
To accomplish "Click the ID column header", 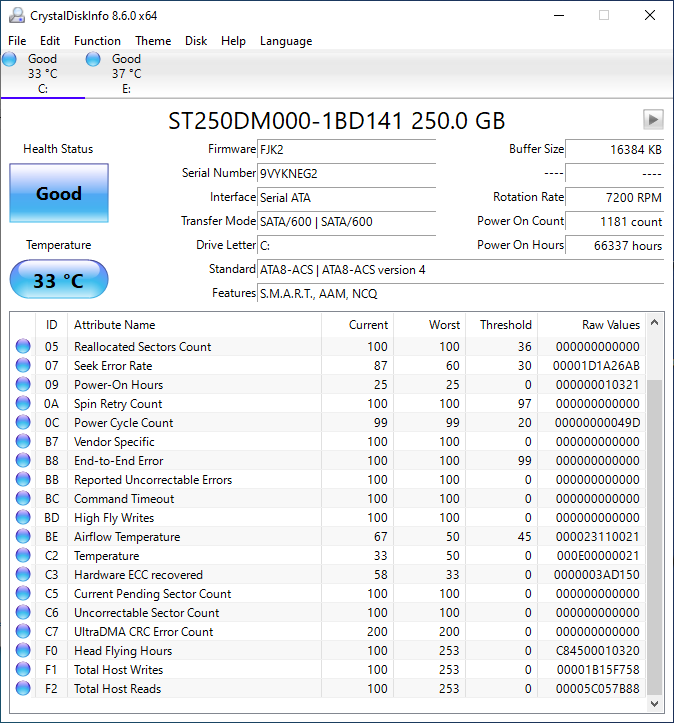I will coord(51,325).
